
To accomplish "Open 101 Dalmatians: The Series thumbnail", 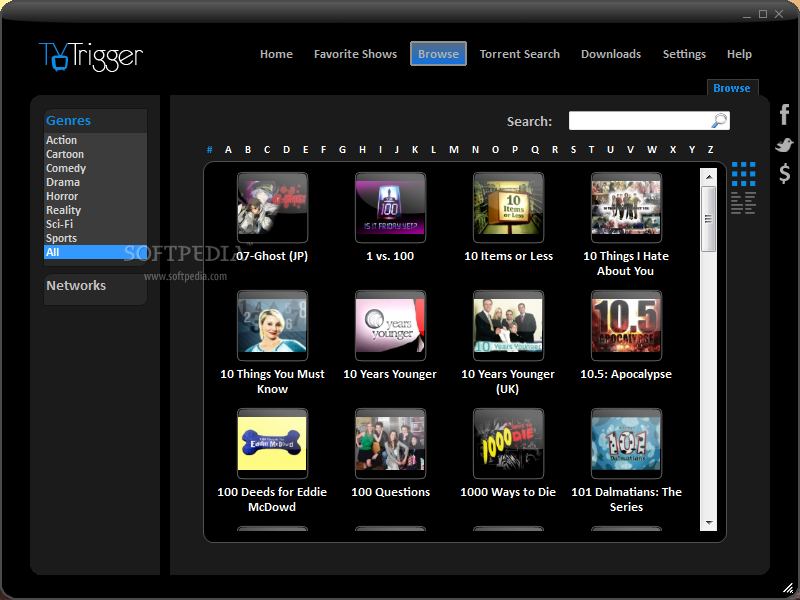I will point(627,443).
